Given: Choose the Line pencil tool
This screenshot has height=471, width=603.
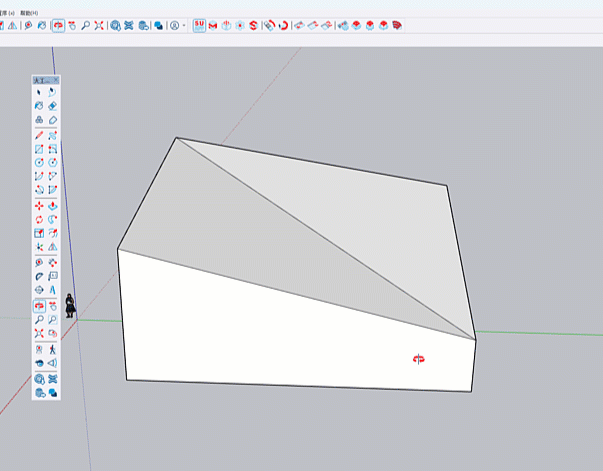Looking at the screenshot, I should tap(39, 134).
